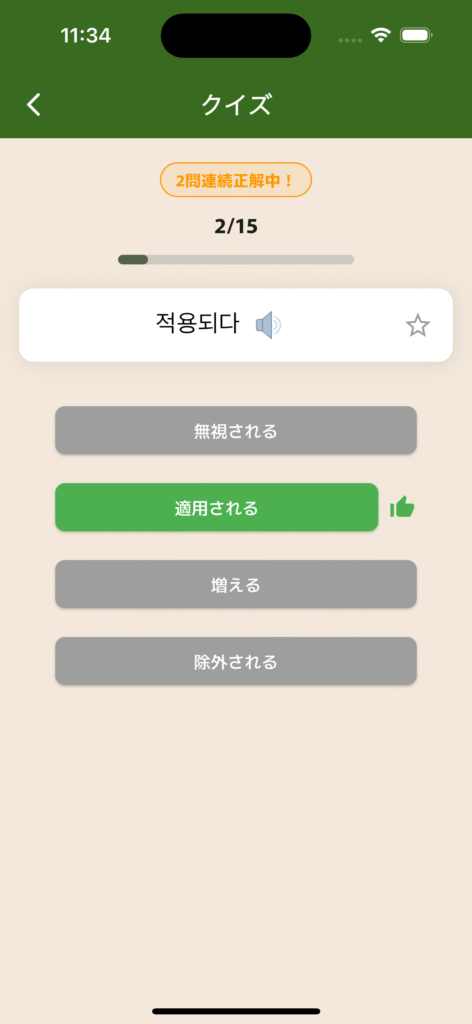Tap the battery indicator icon
Viewport: 472px width, 1024px height.
click(x=417, y=35)
